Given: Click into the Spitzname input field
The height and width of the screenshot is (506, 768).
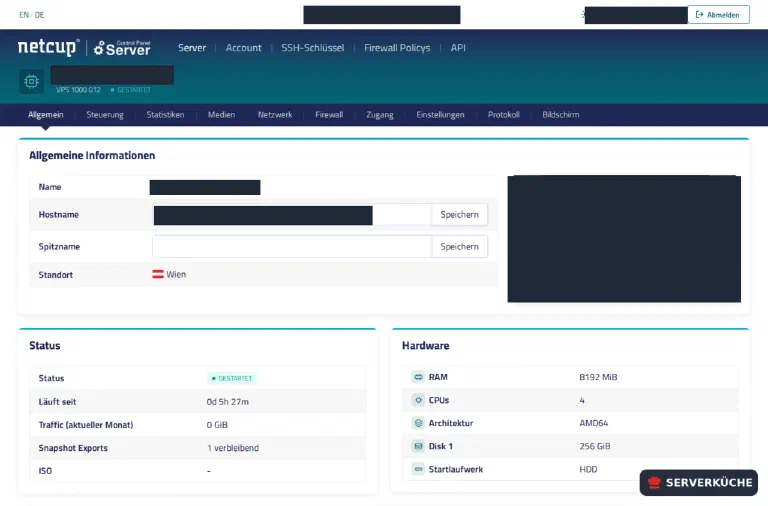Looking at the screenshot, I should [292, 246].
